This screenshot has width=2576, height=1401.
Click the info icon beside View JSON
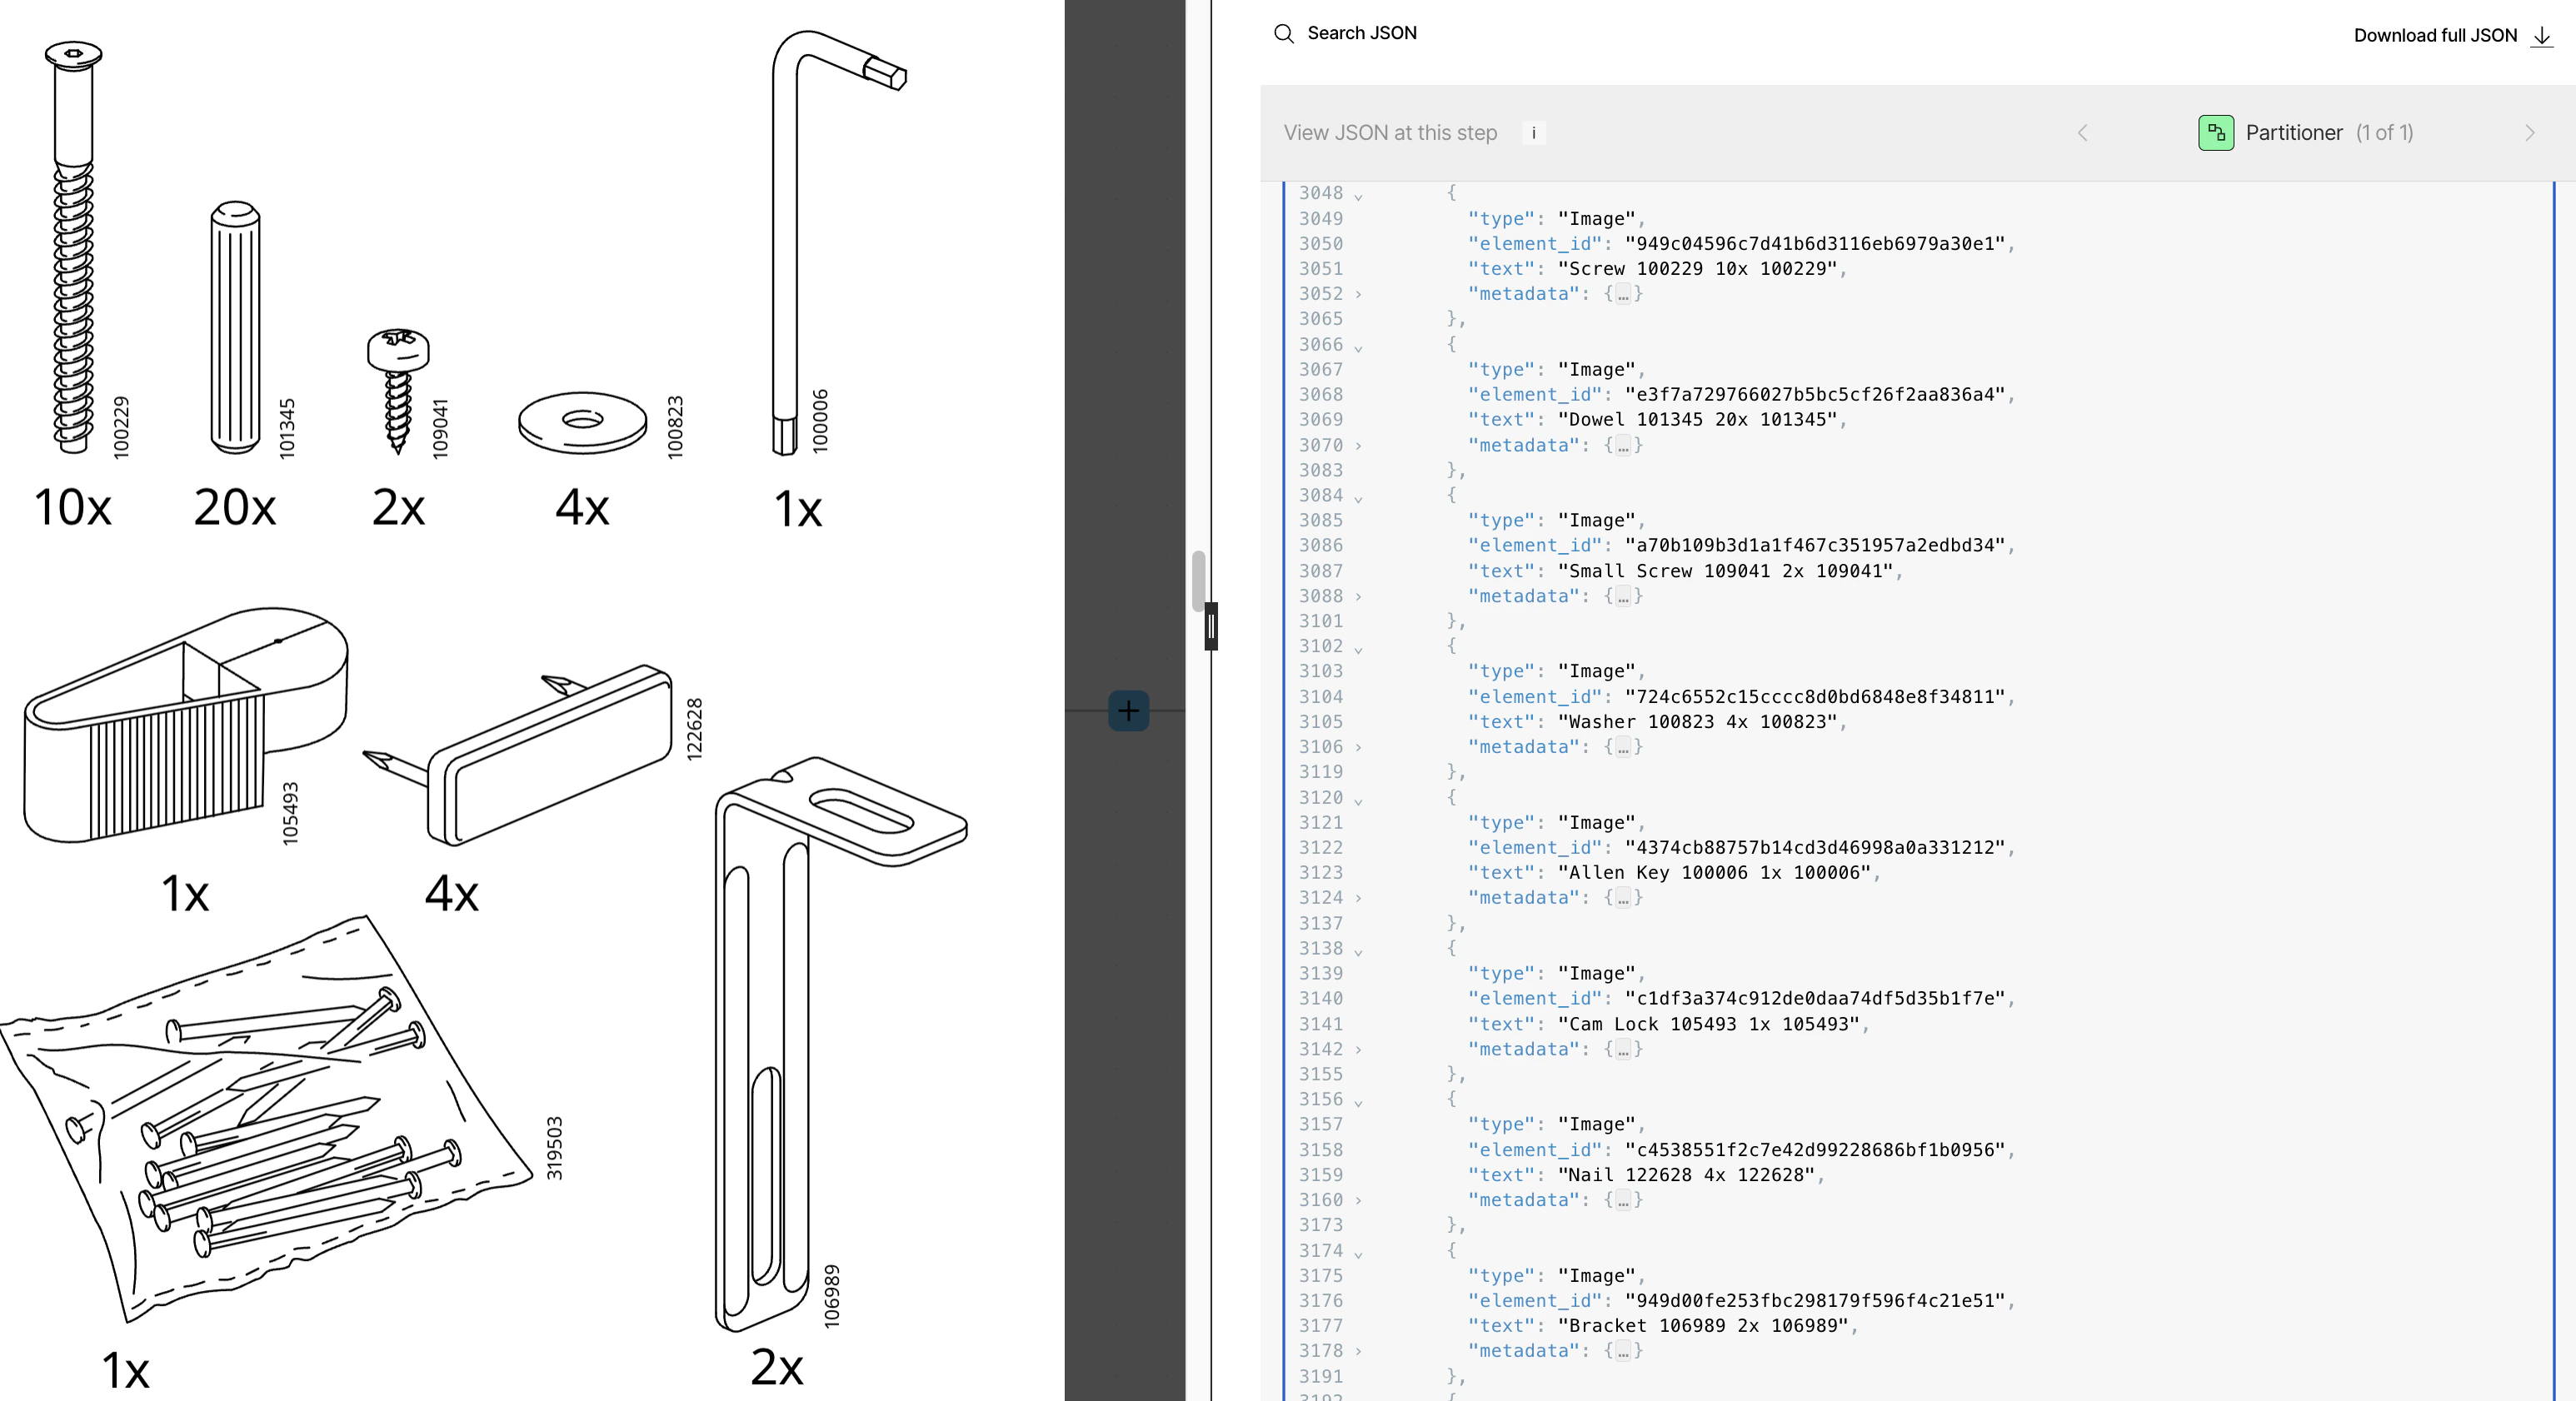1533,133
